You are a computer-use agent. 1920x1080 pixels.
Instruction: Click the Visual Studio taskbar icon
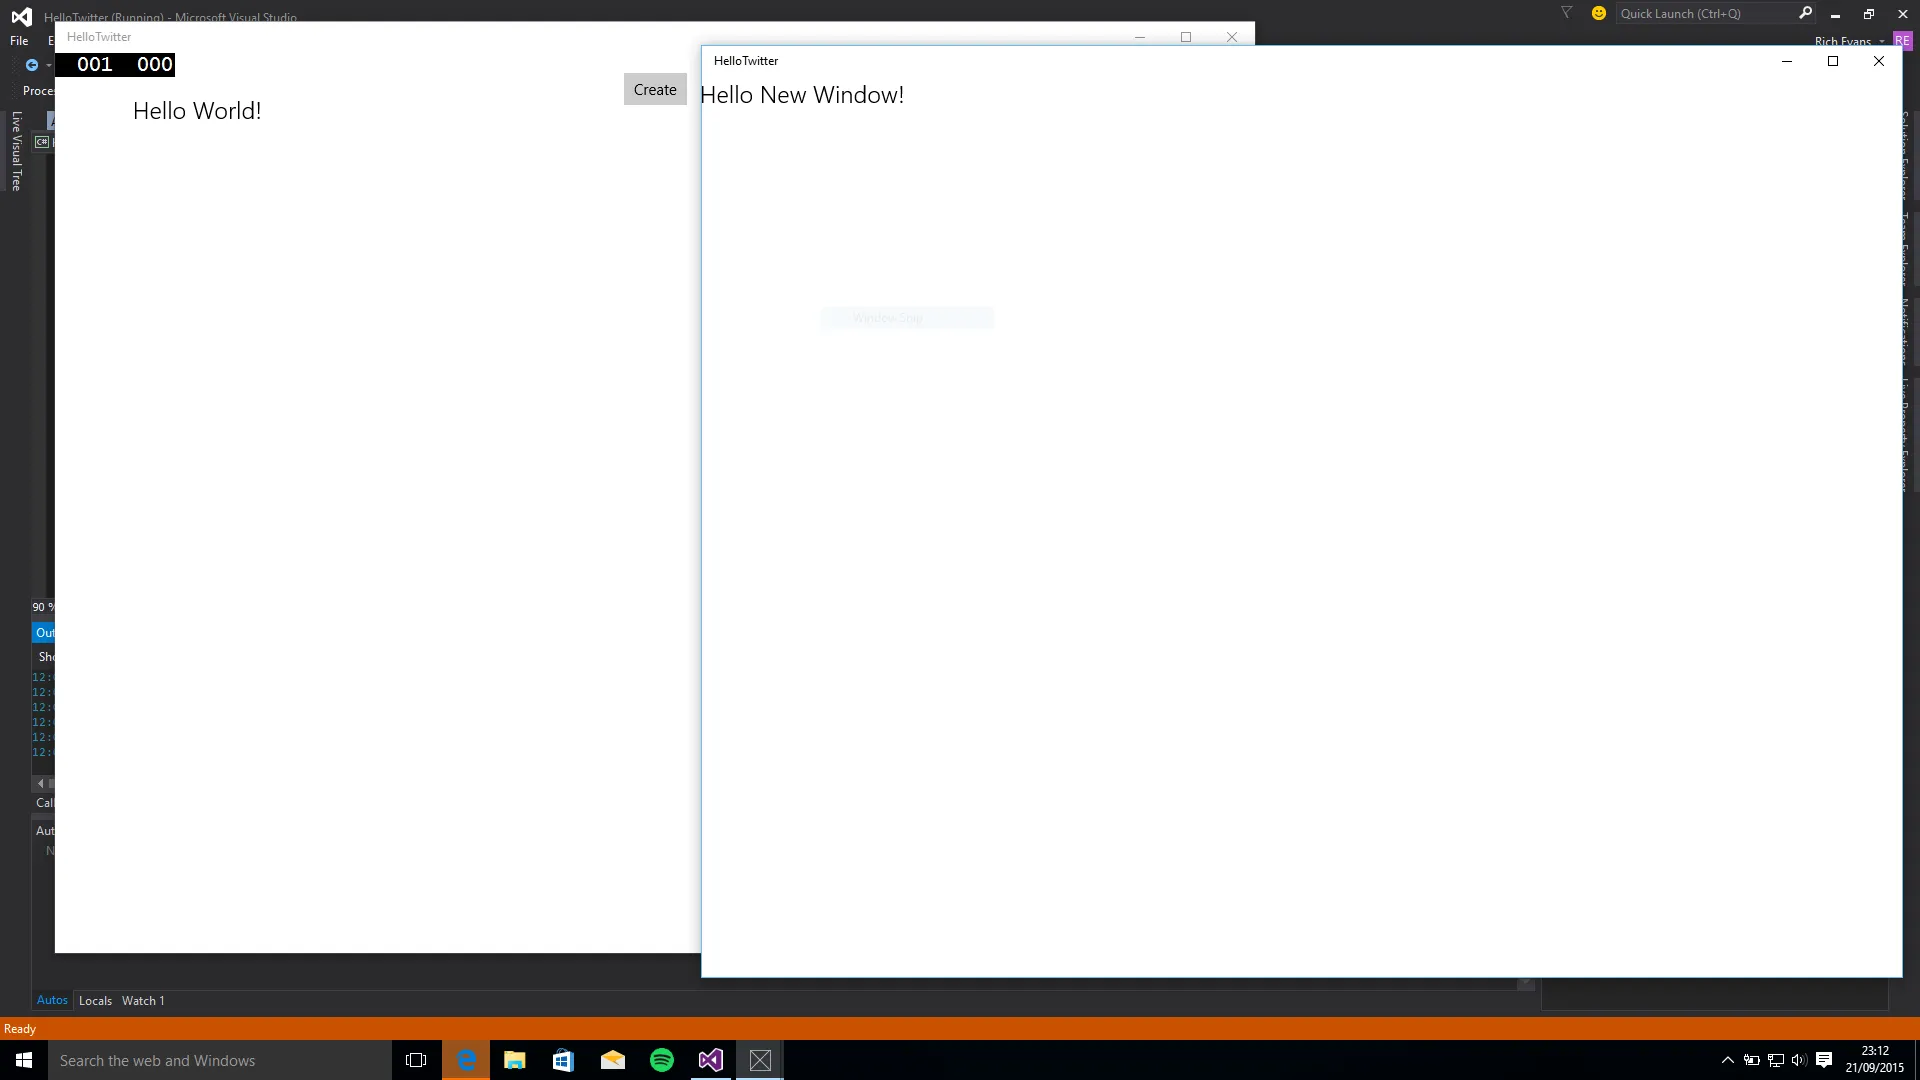tap(711, 1060)
